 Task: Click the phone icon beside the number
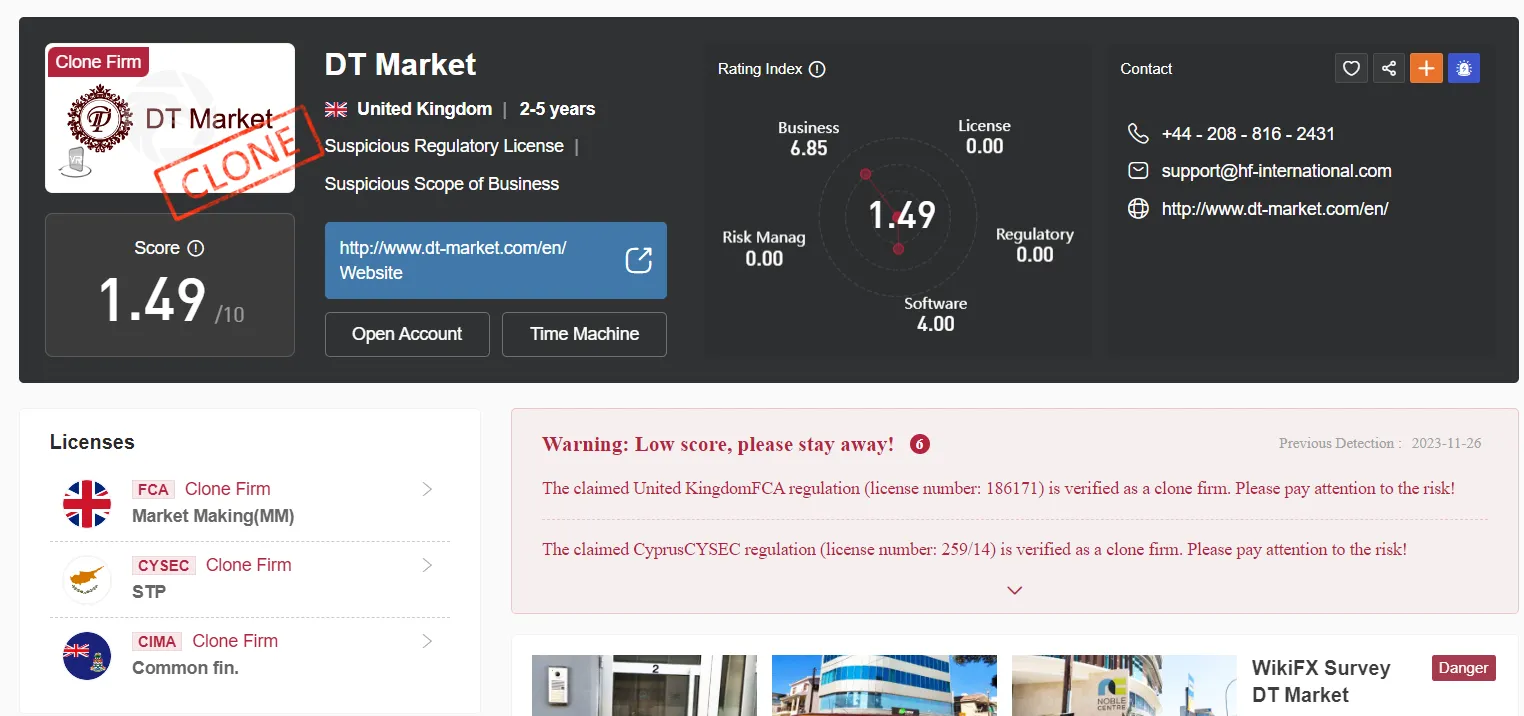pos(1138,133)
